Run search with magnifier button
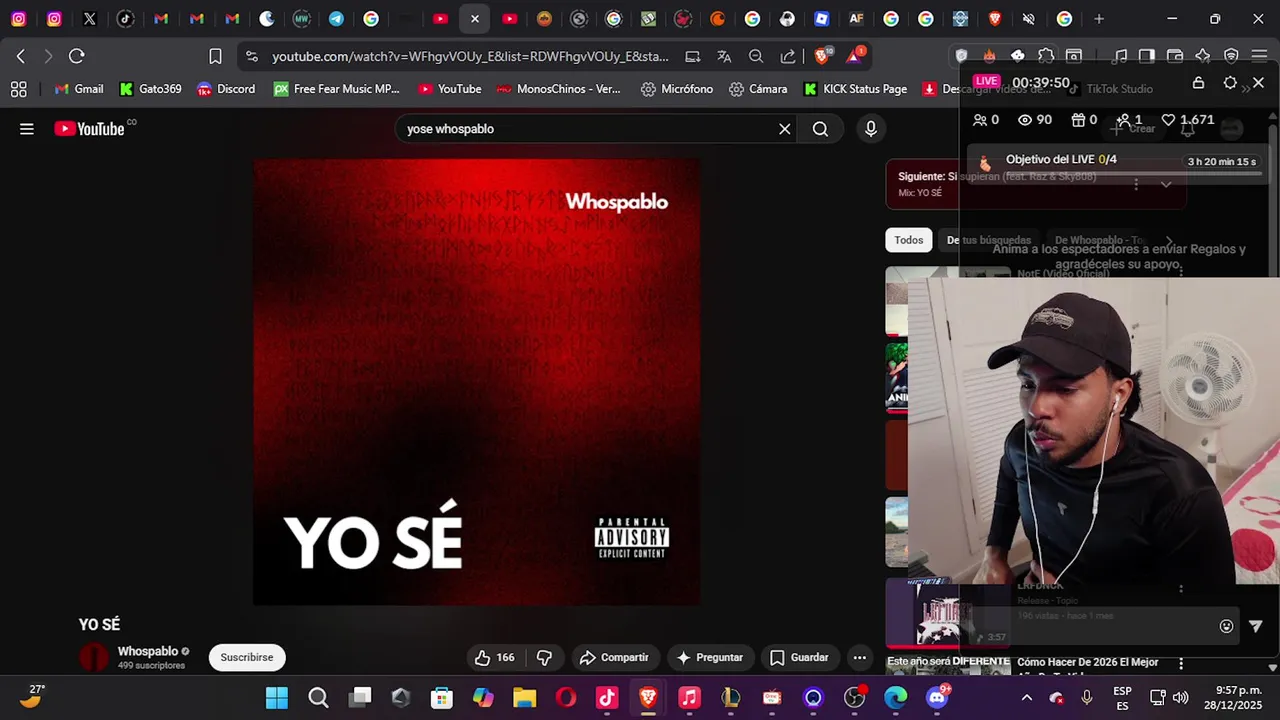The width and height of the screenshot is (1280, 720). click(x=820, y=129)
